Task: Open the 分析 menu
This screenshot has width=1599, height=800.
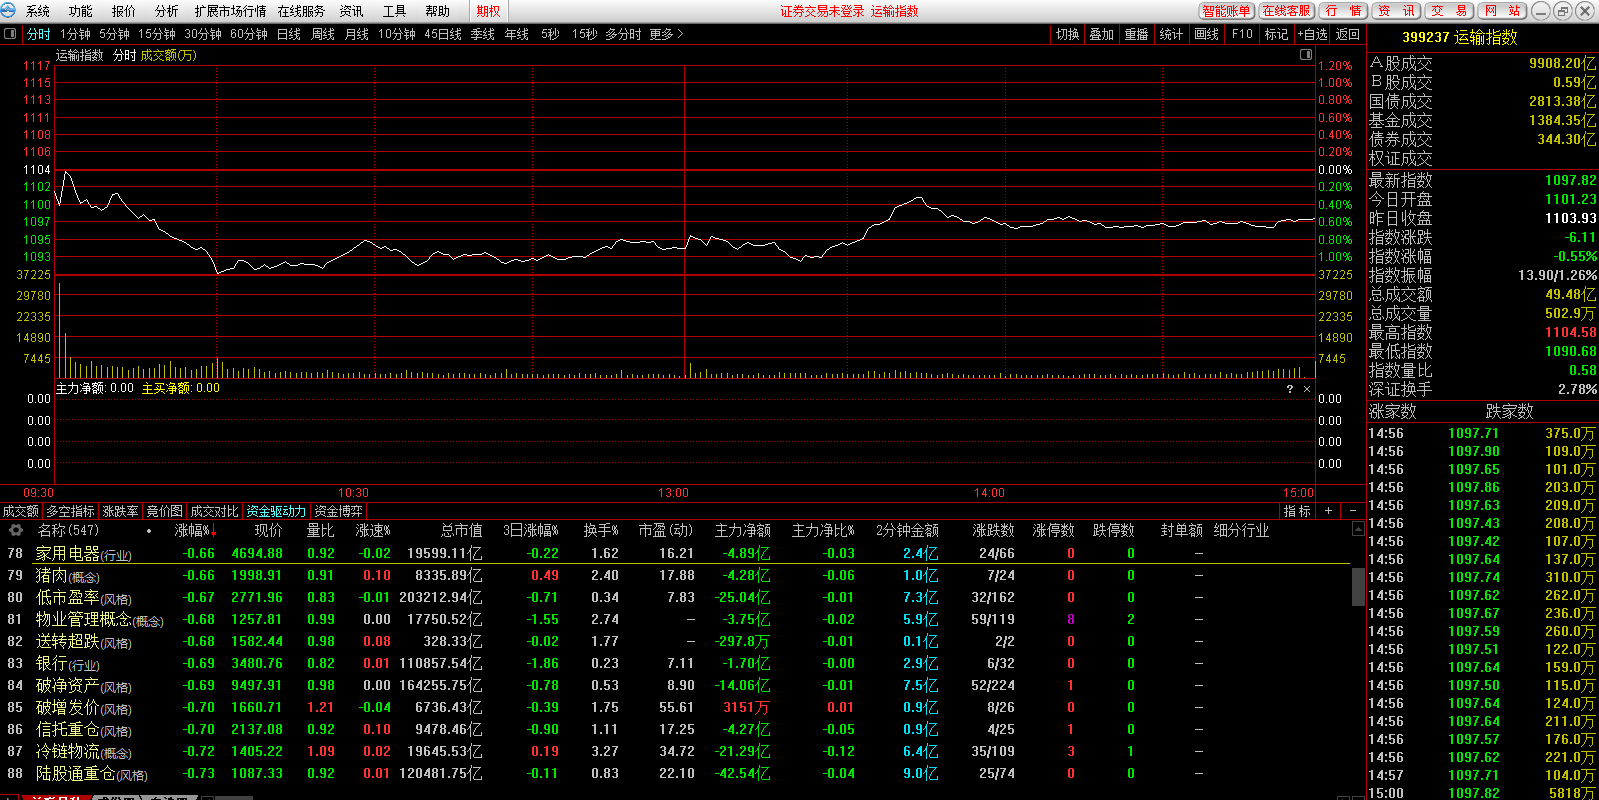Action: pos(167,11)
